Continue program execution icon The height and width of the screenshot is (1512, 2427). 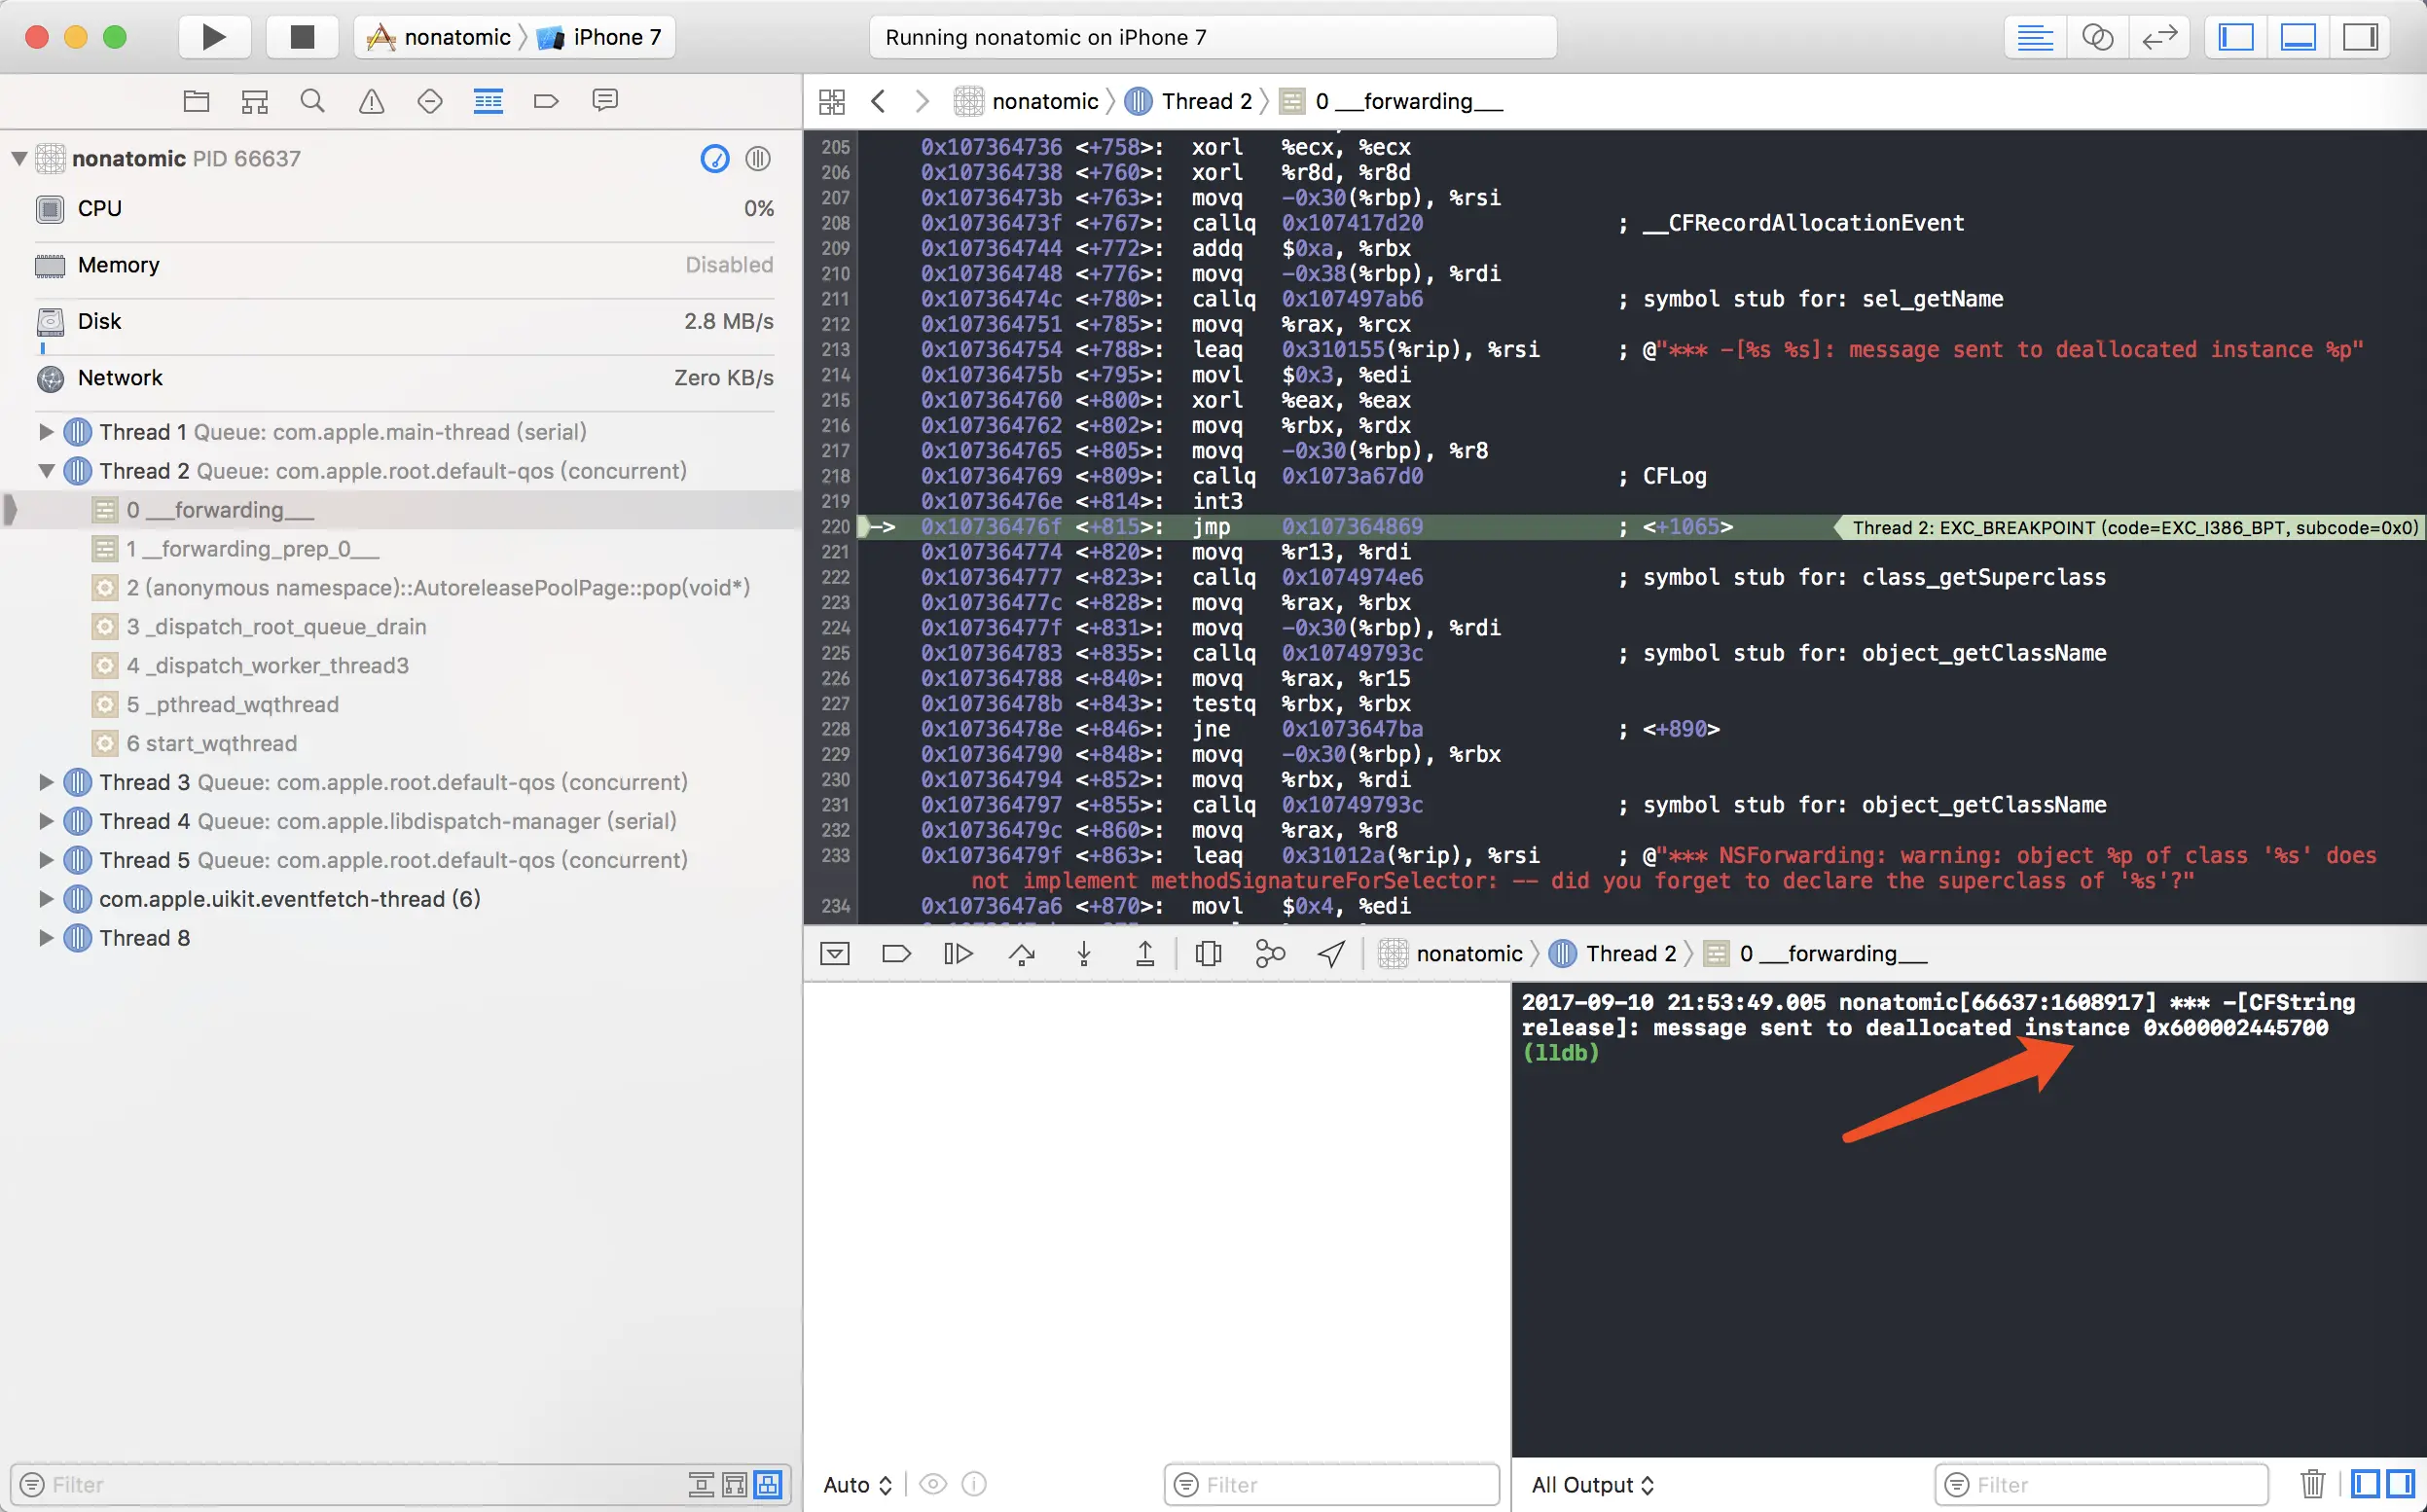(958, 954)
